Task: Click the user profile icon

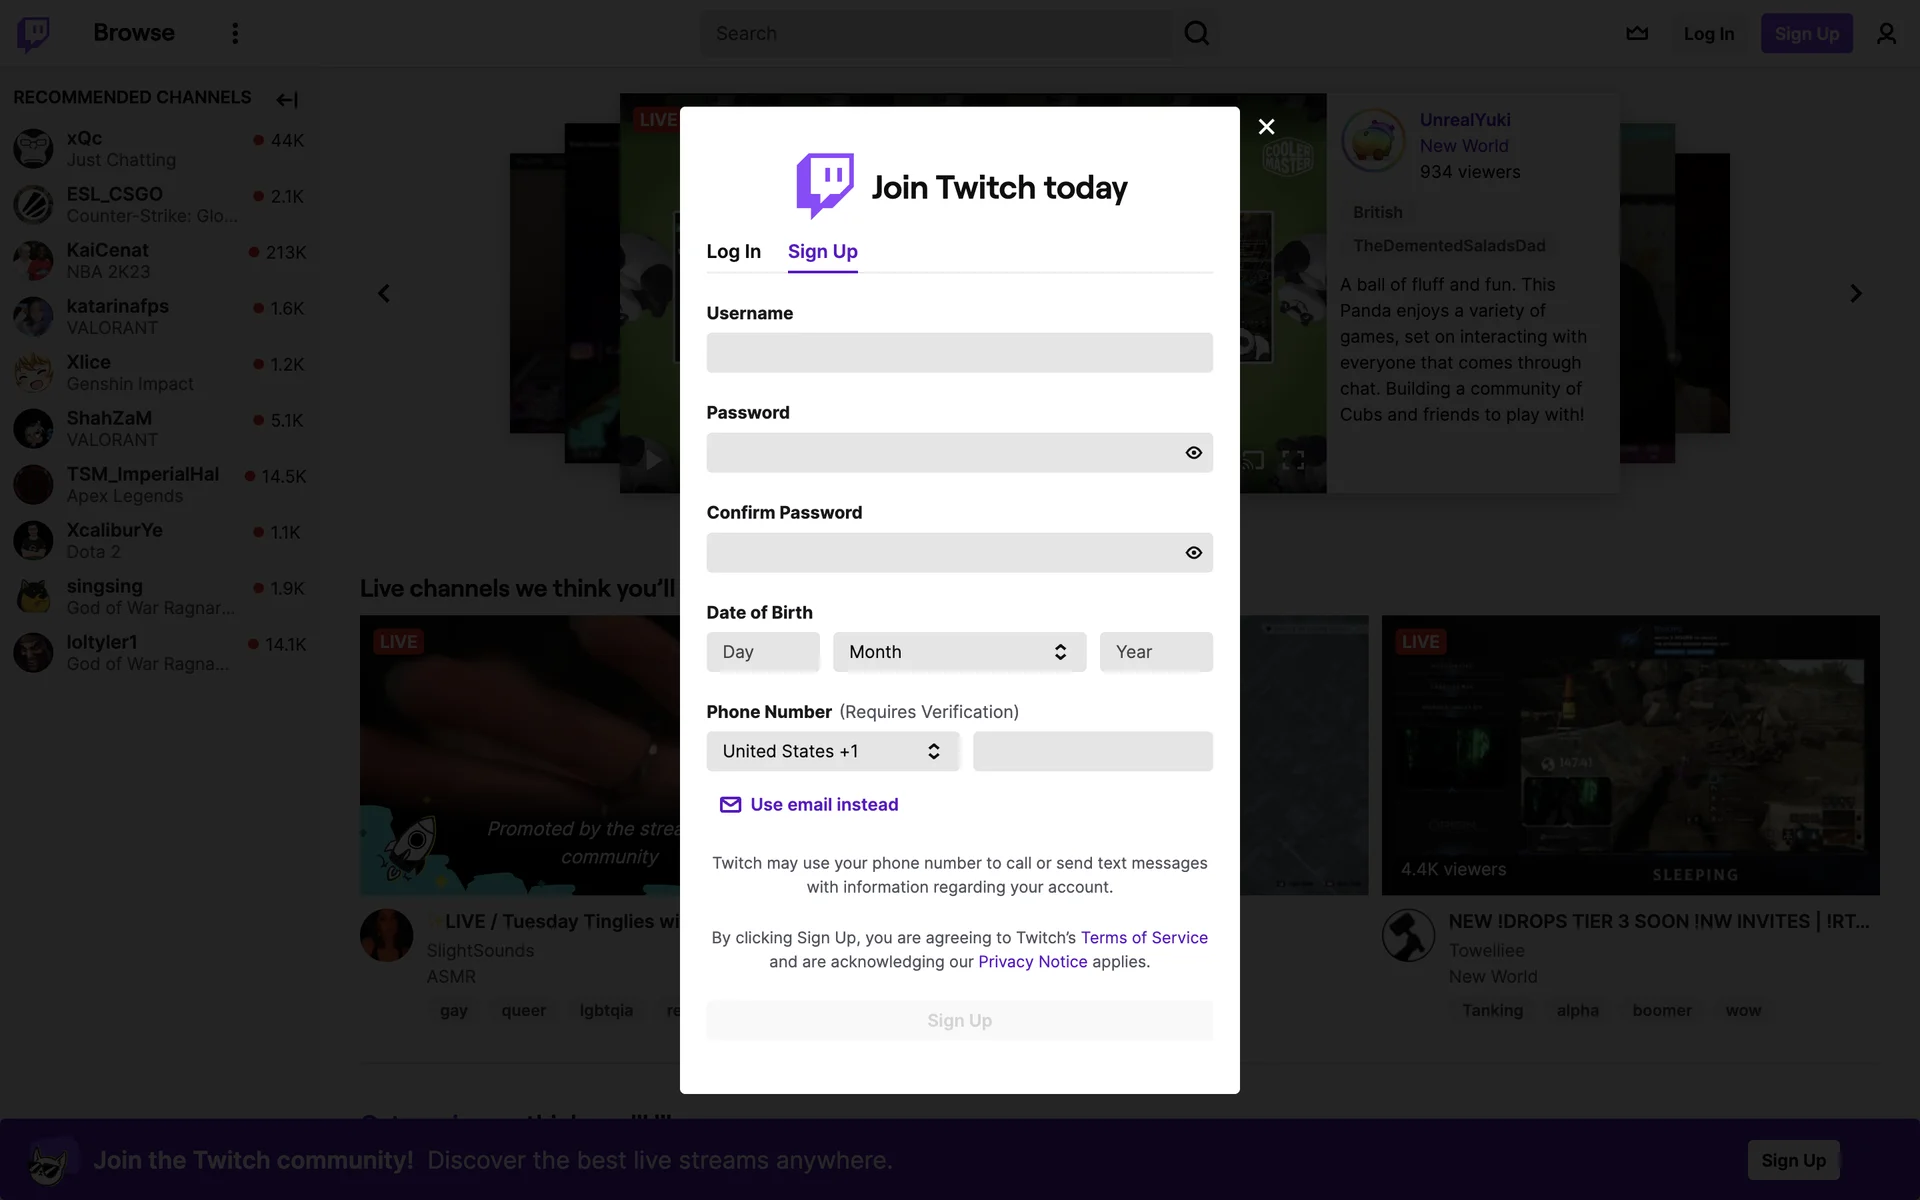Action: 1886,34
